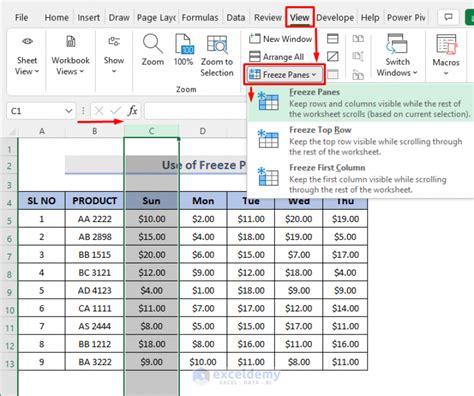Screen dimensions: 474x396
Task: Select column C header
Action: pos(151,131)
